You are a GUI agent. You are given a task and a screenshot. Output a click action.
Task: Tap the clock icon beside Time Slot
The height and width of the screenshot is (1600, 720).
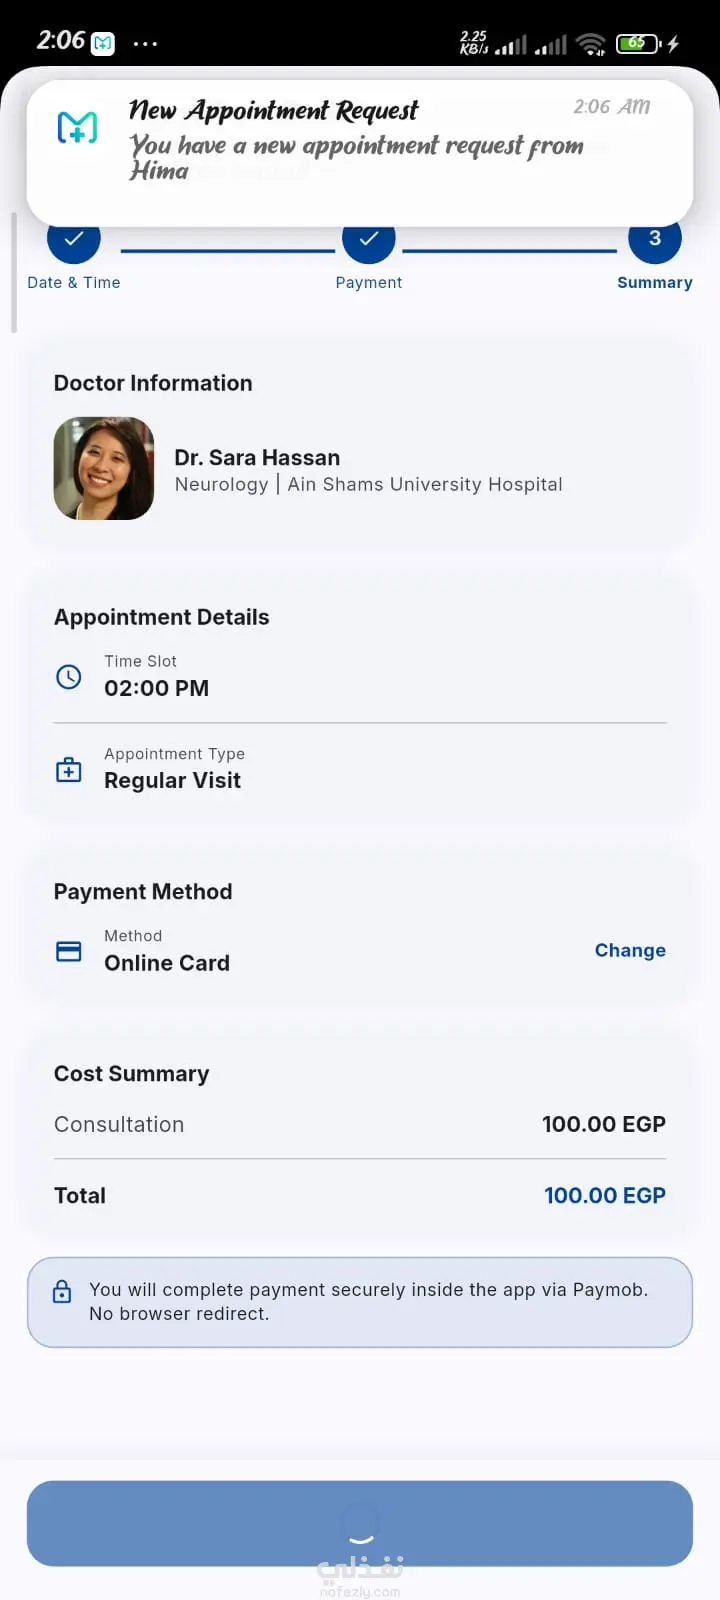pyautogui.click(x=69, y=677)
